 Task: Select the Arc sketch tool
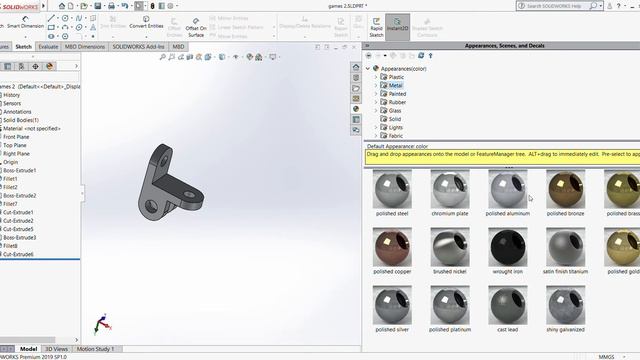(x=65, y=27)
